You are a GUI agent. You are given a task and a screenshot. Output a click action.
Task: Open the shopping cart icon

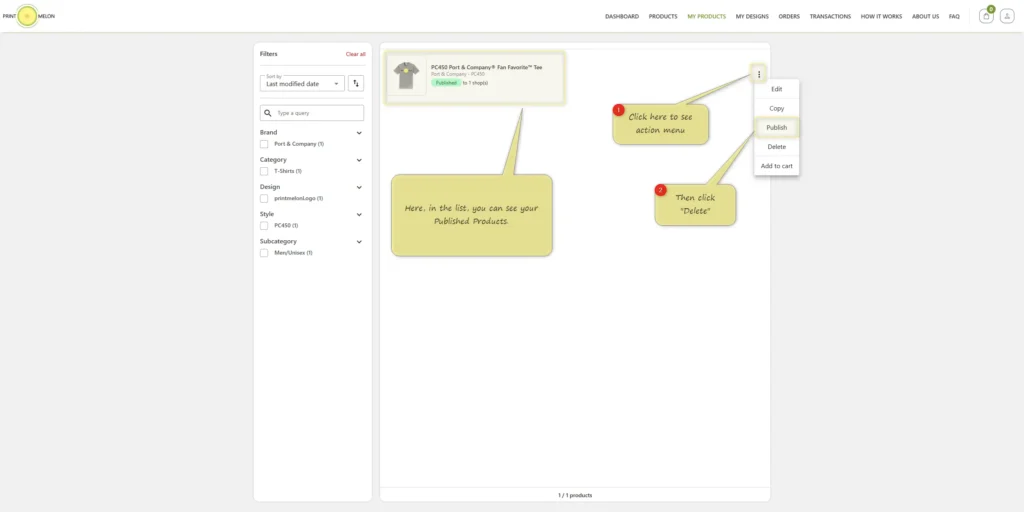[986, 16]
